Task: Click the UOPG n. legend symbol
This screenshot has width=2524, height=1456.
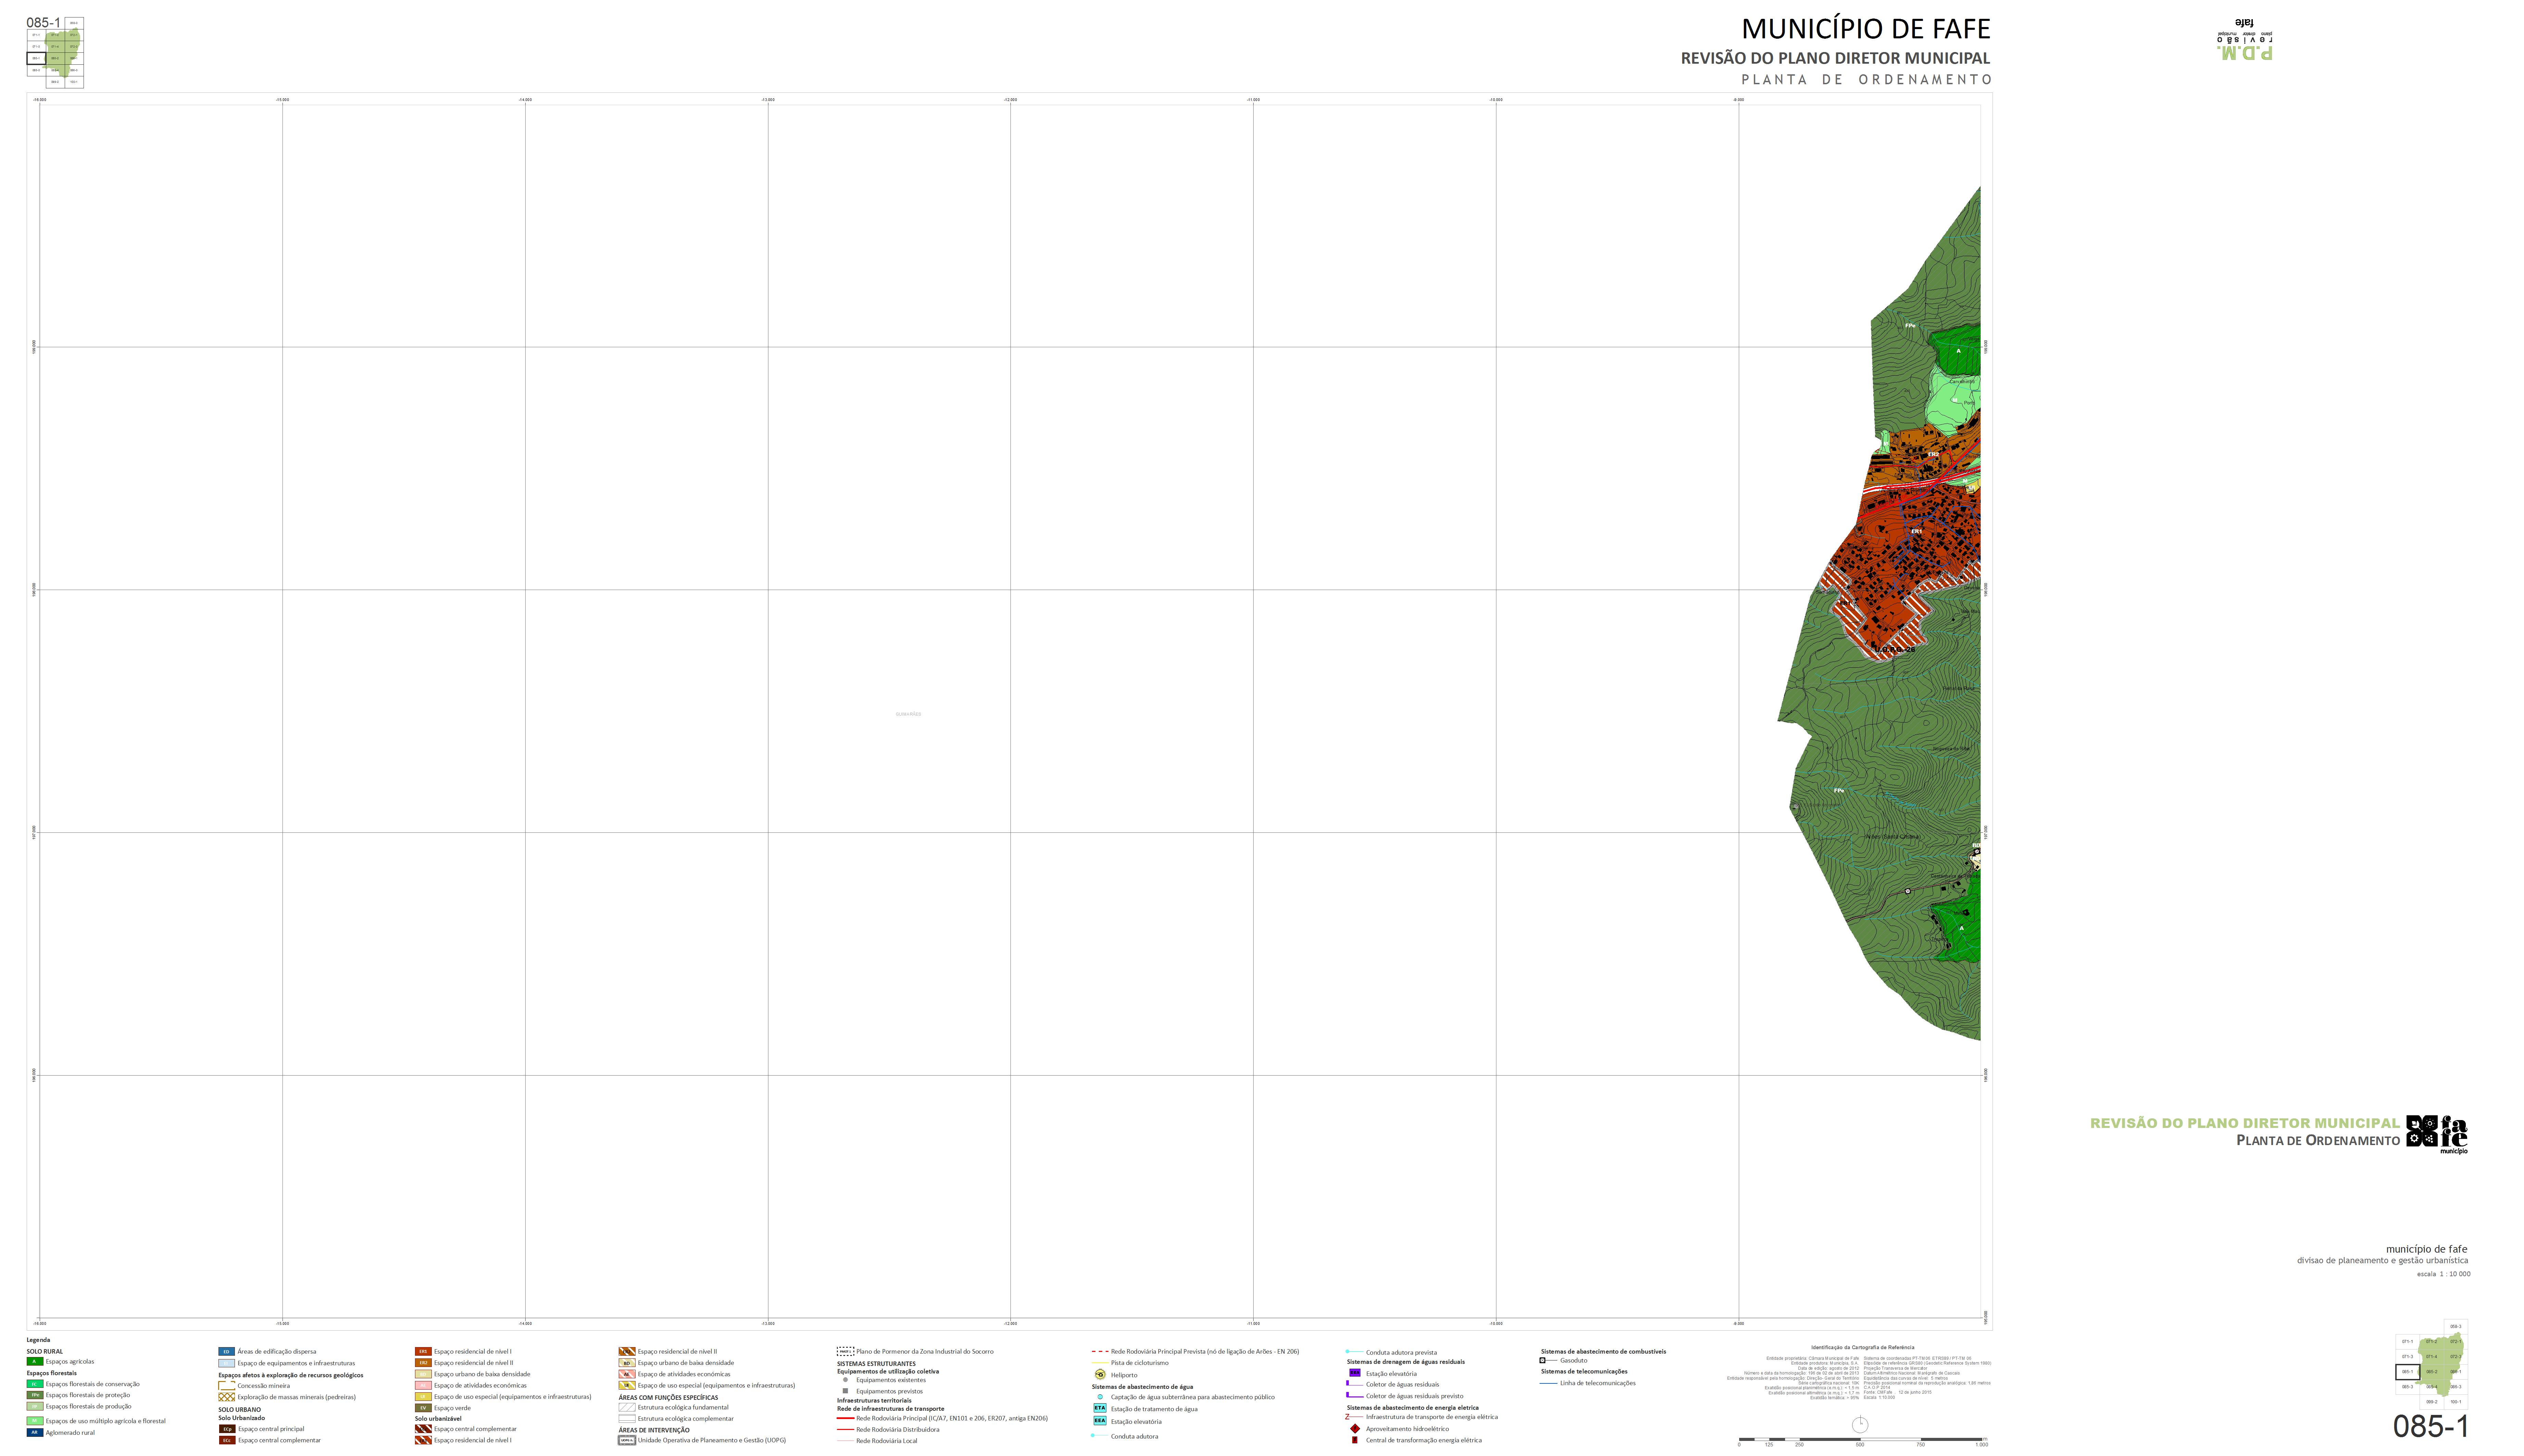Action: (627, 1440)
